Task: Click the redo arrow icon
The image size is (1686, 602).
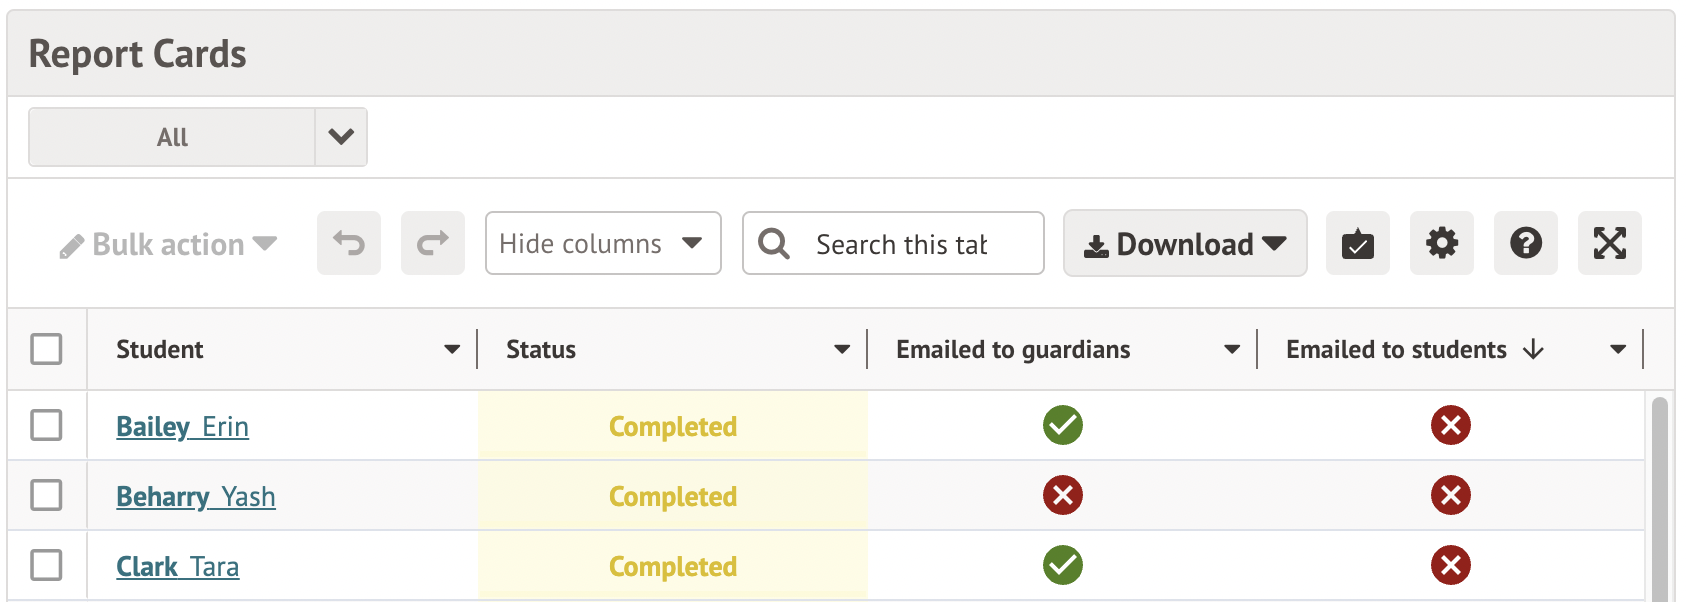Action: (433, 243)
